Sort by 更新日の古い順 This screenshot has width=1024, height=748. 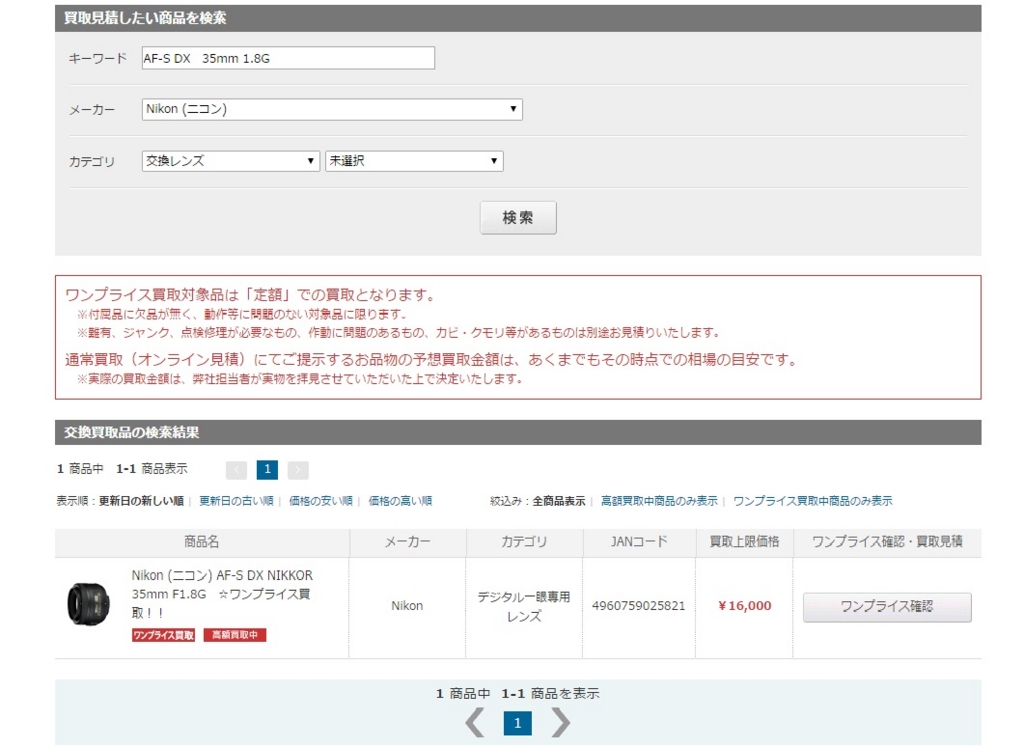point(236,501)
